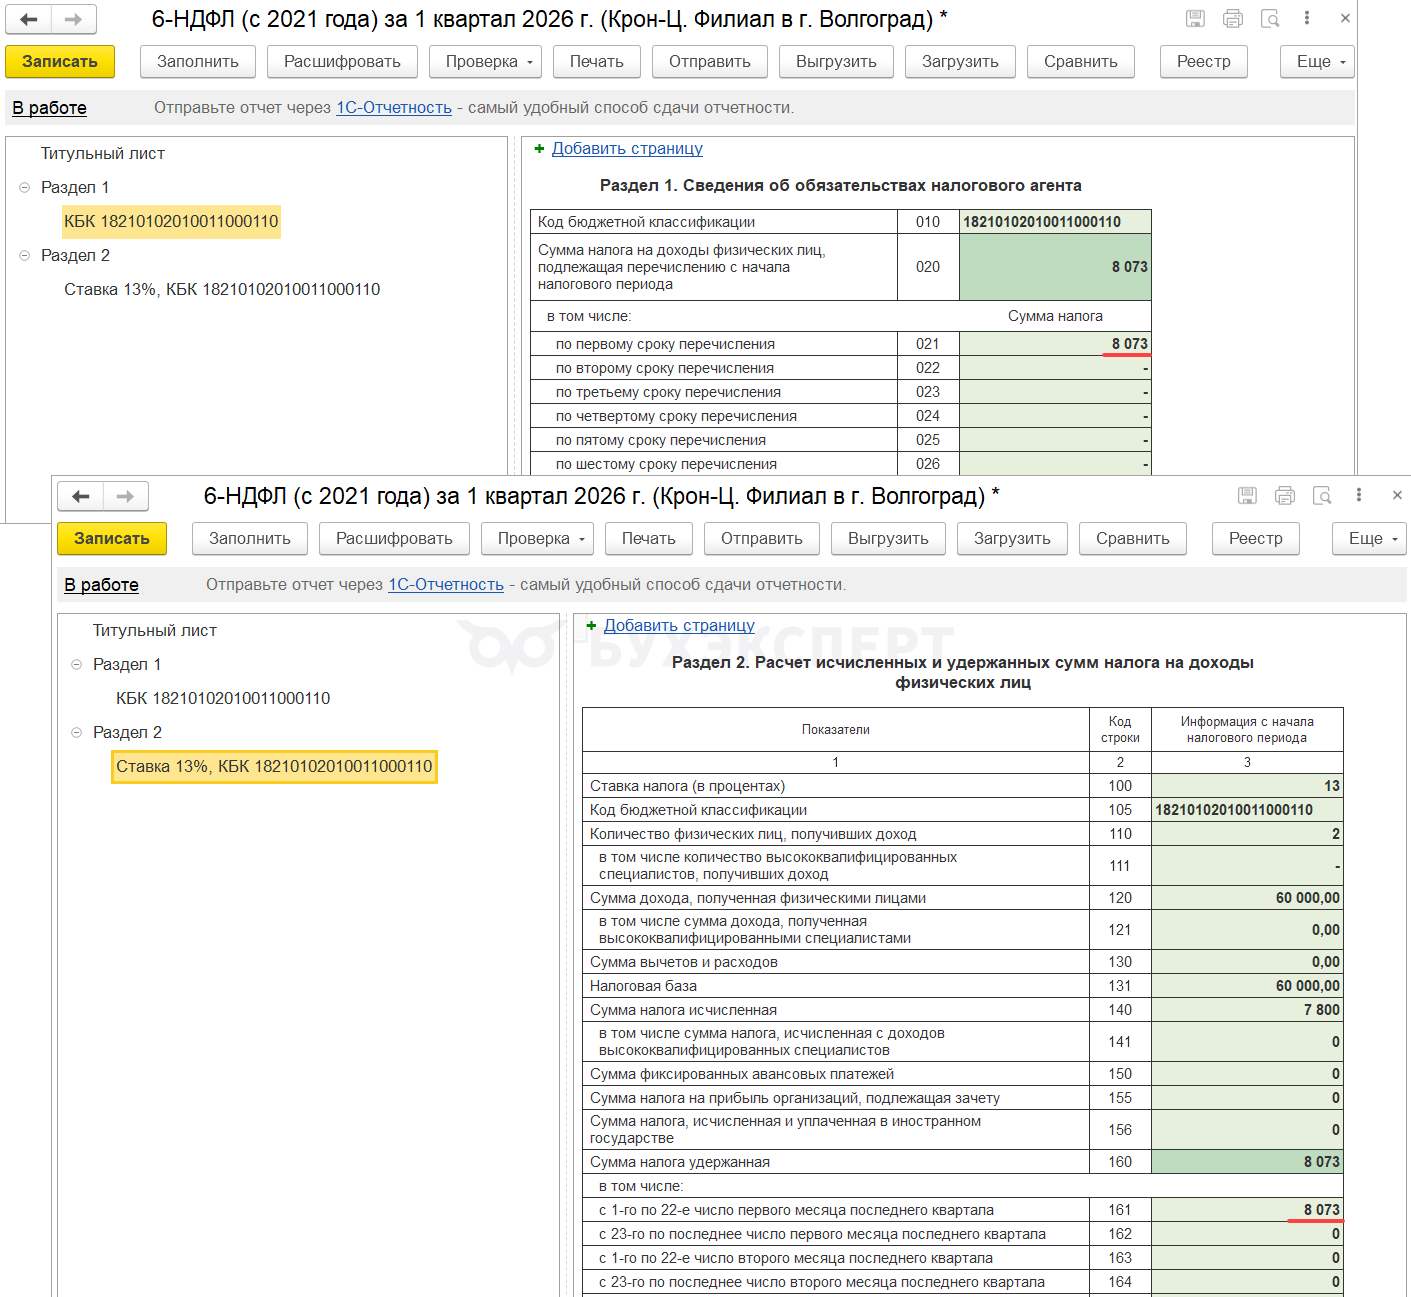Click Добавить страницу link in Раздел 2
Image resolution: width=1411 pixels, height=1297 pixels.
tap(679, 626)
